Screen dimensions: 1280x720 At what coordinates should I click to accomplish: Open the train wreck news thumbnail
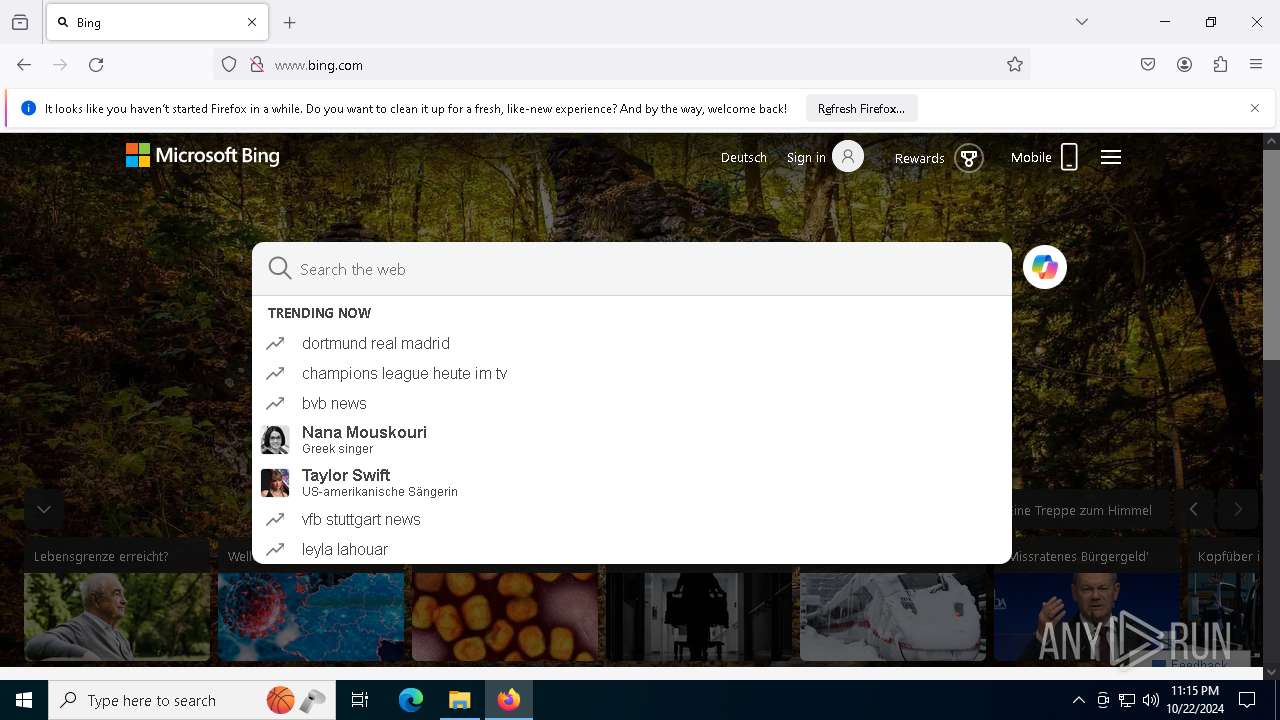click(x=893, y=616)
